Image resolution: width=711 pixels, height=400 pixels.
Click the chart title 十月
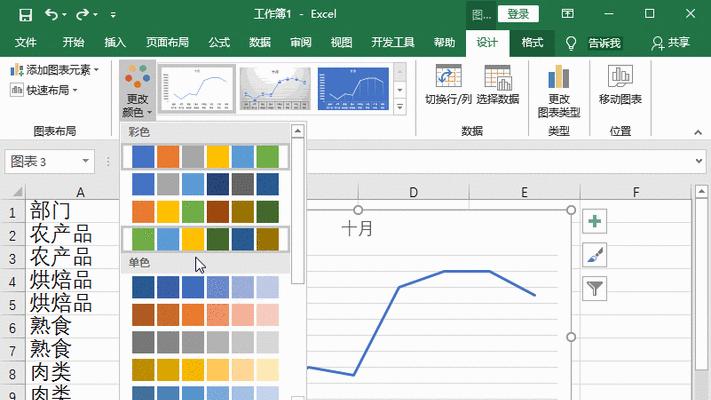357,228
